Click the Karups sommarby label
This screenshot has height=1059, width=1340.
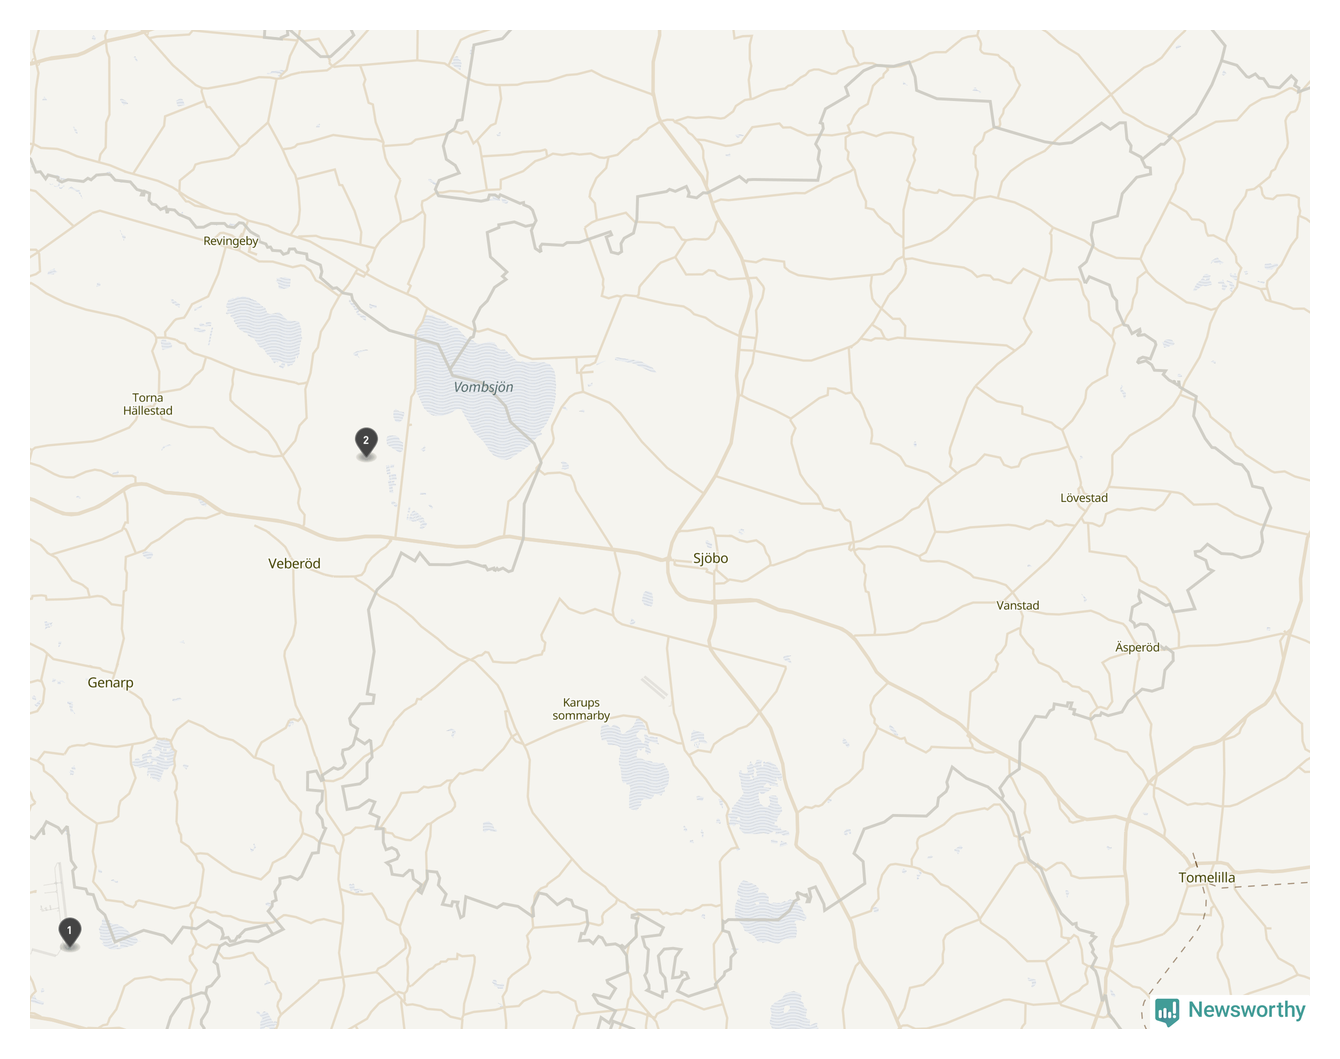pyautogui.click(x=581, y=709)
